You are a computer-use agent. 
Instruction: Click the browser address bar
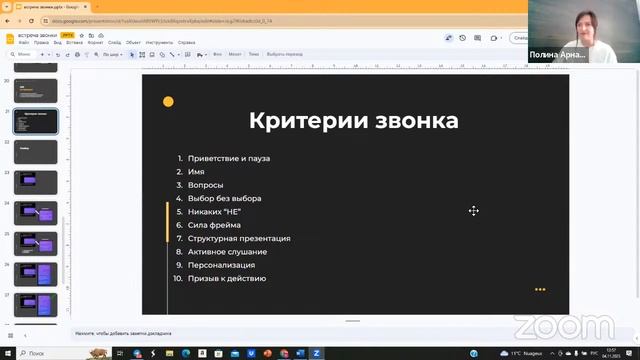tap(282, 21)
